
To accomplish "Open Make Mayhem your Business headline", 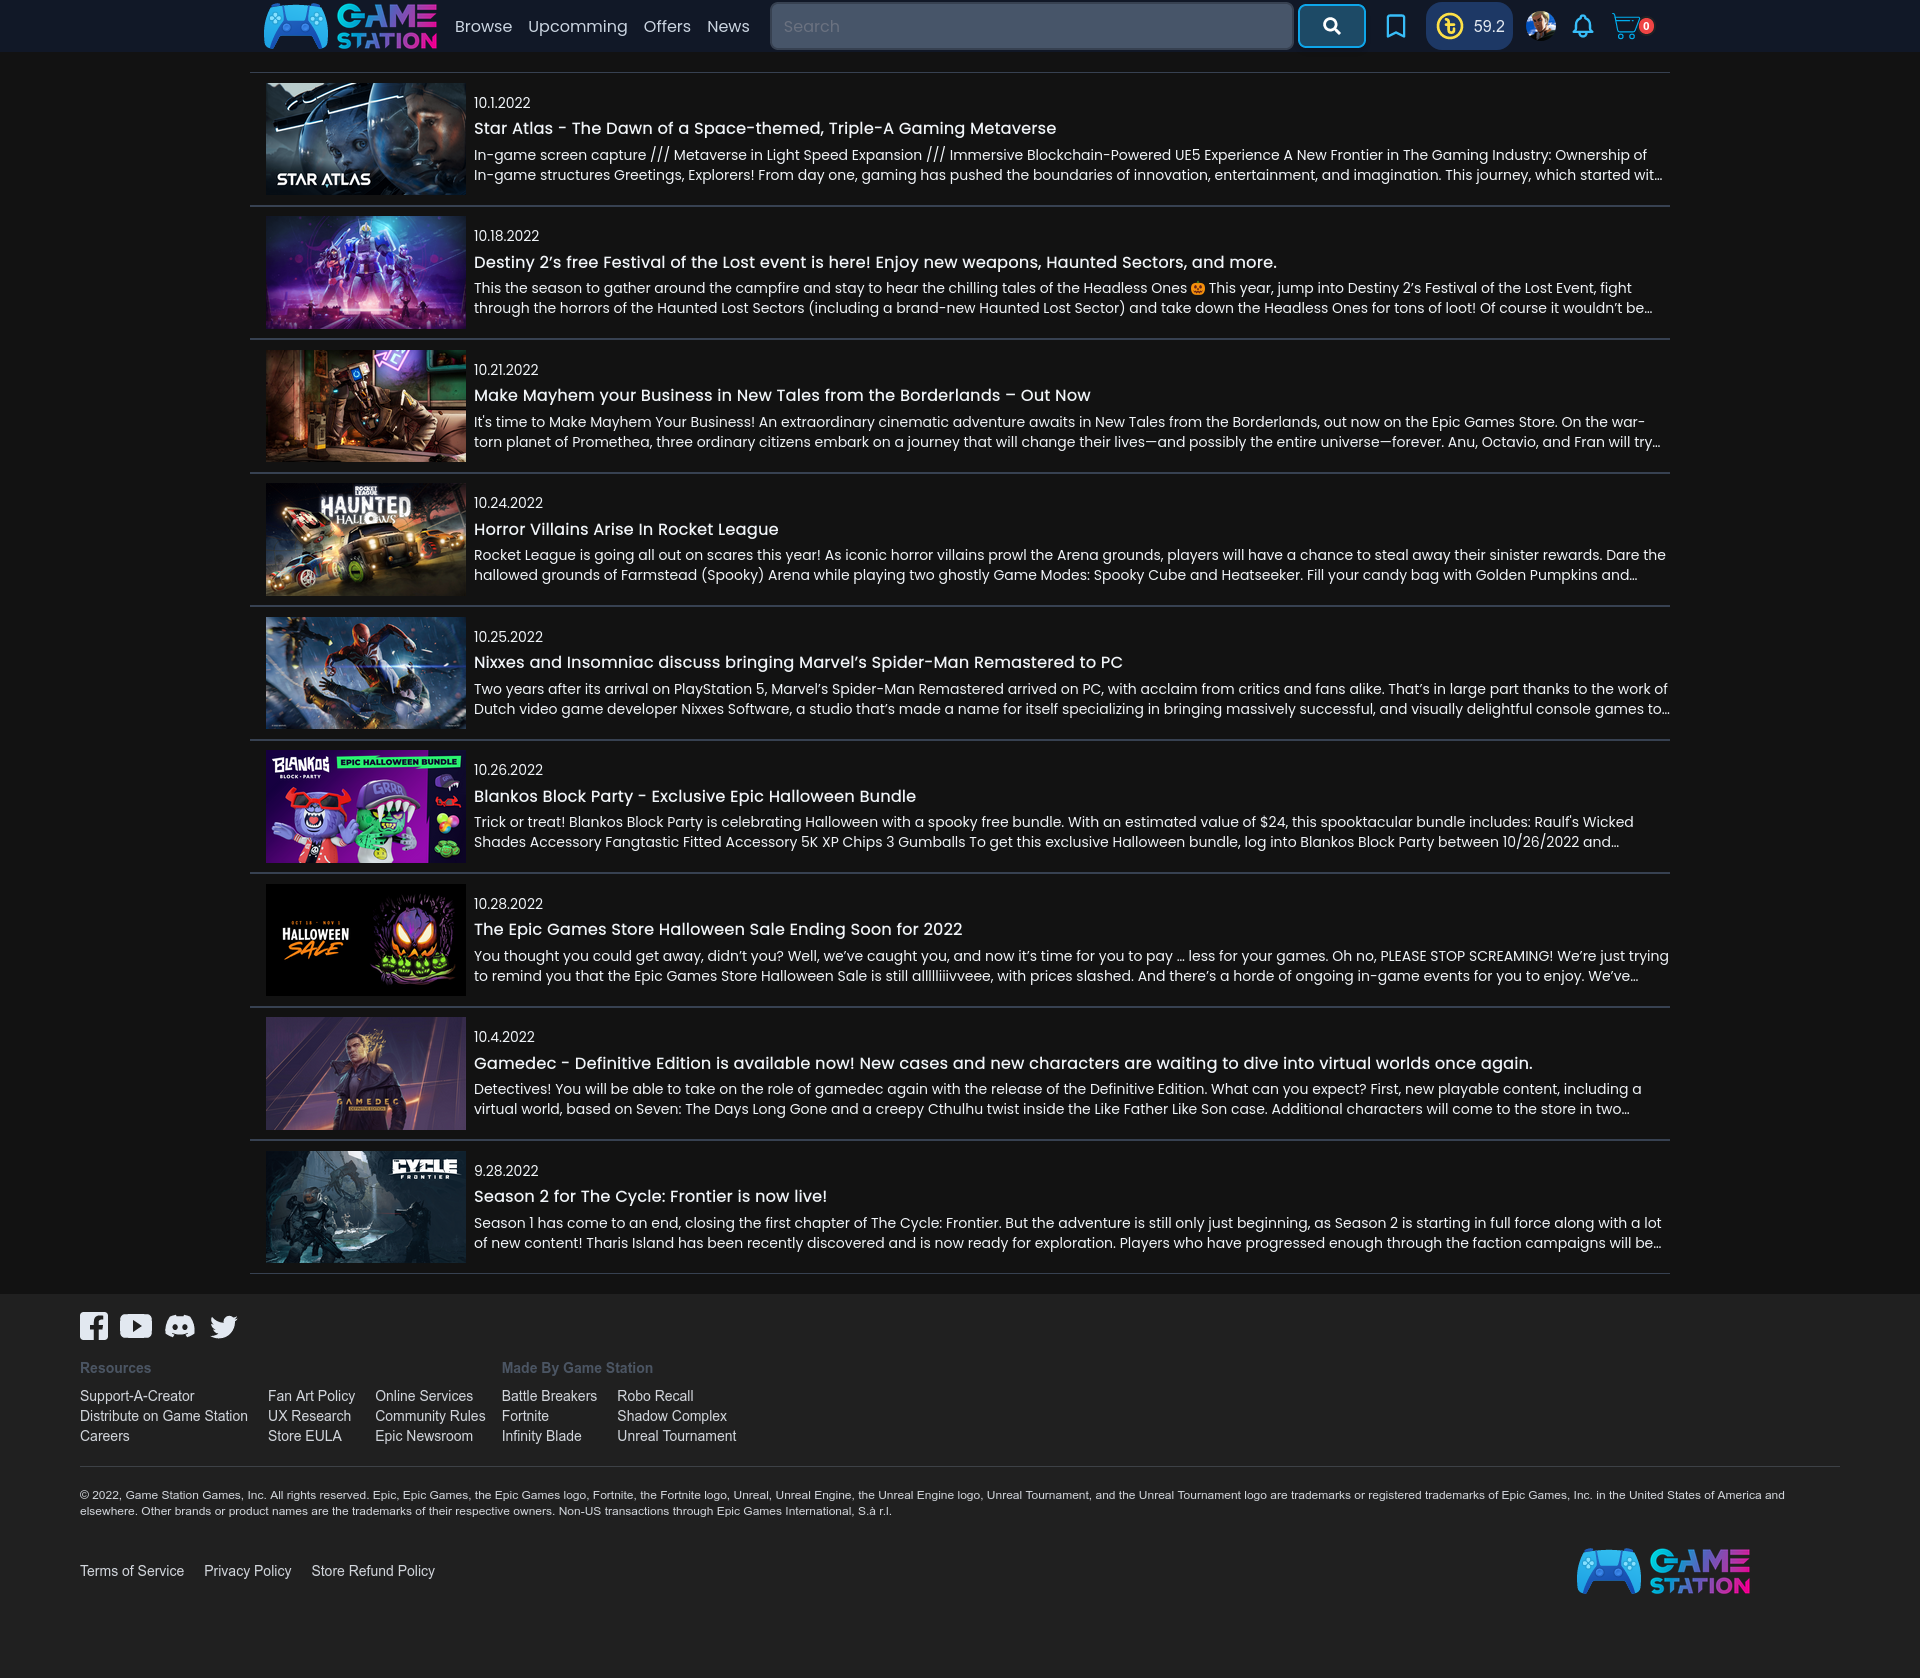I will (x=782, y=395).
